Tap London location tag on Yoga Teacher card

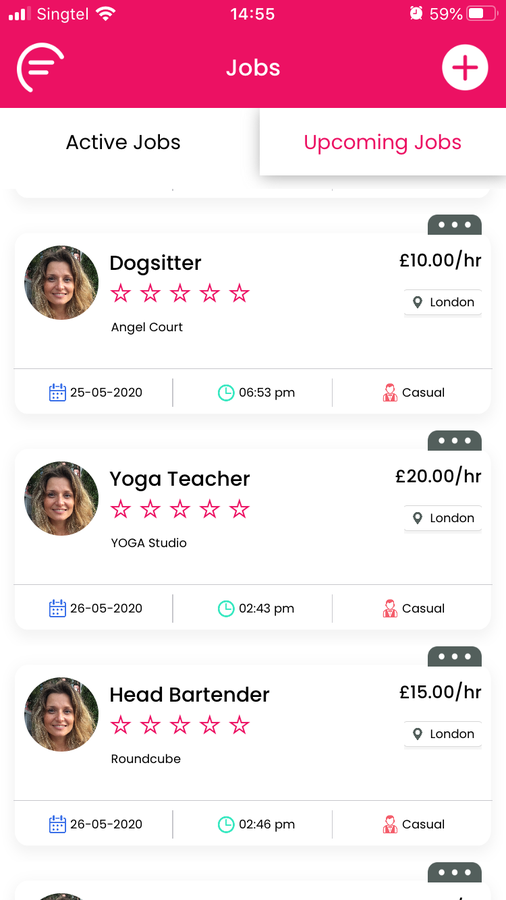click(x=443, y=518)
